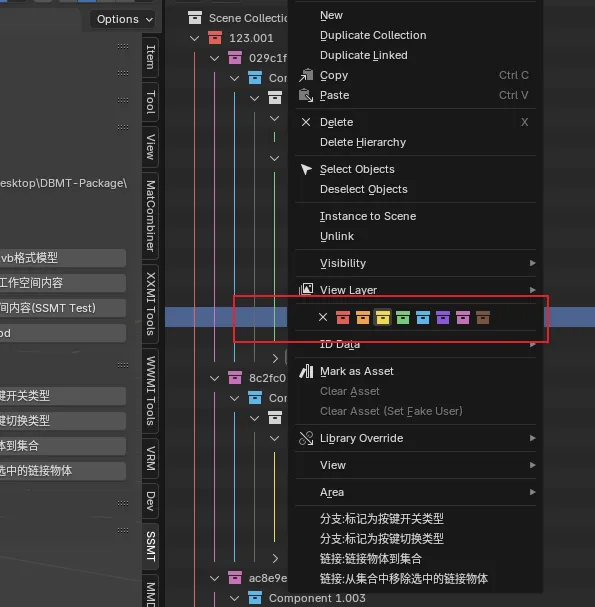Click the pink 8c2fc0 collection icon
Screen dimensions: 595x607
[235, 377]
